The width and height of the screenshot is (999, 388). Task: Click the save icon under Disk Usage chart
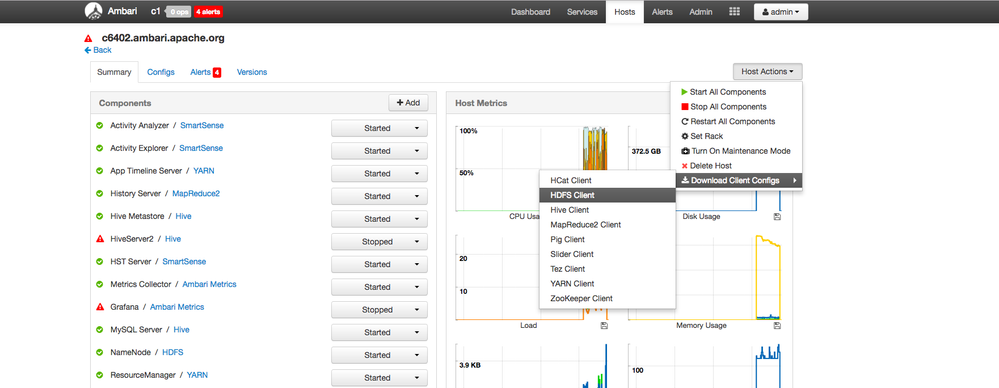777,217
